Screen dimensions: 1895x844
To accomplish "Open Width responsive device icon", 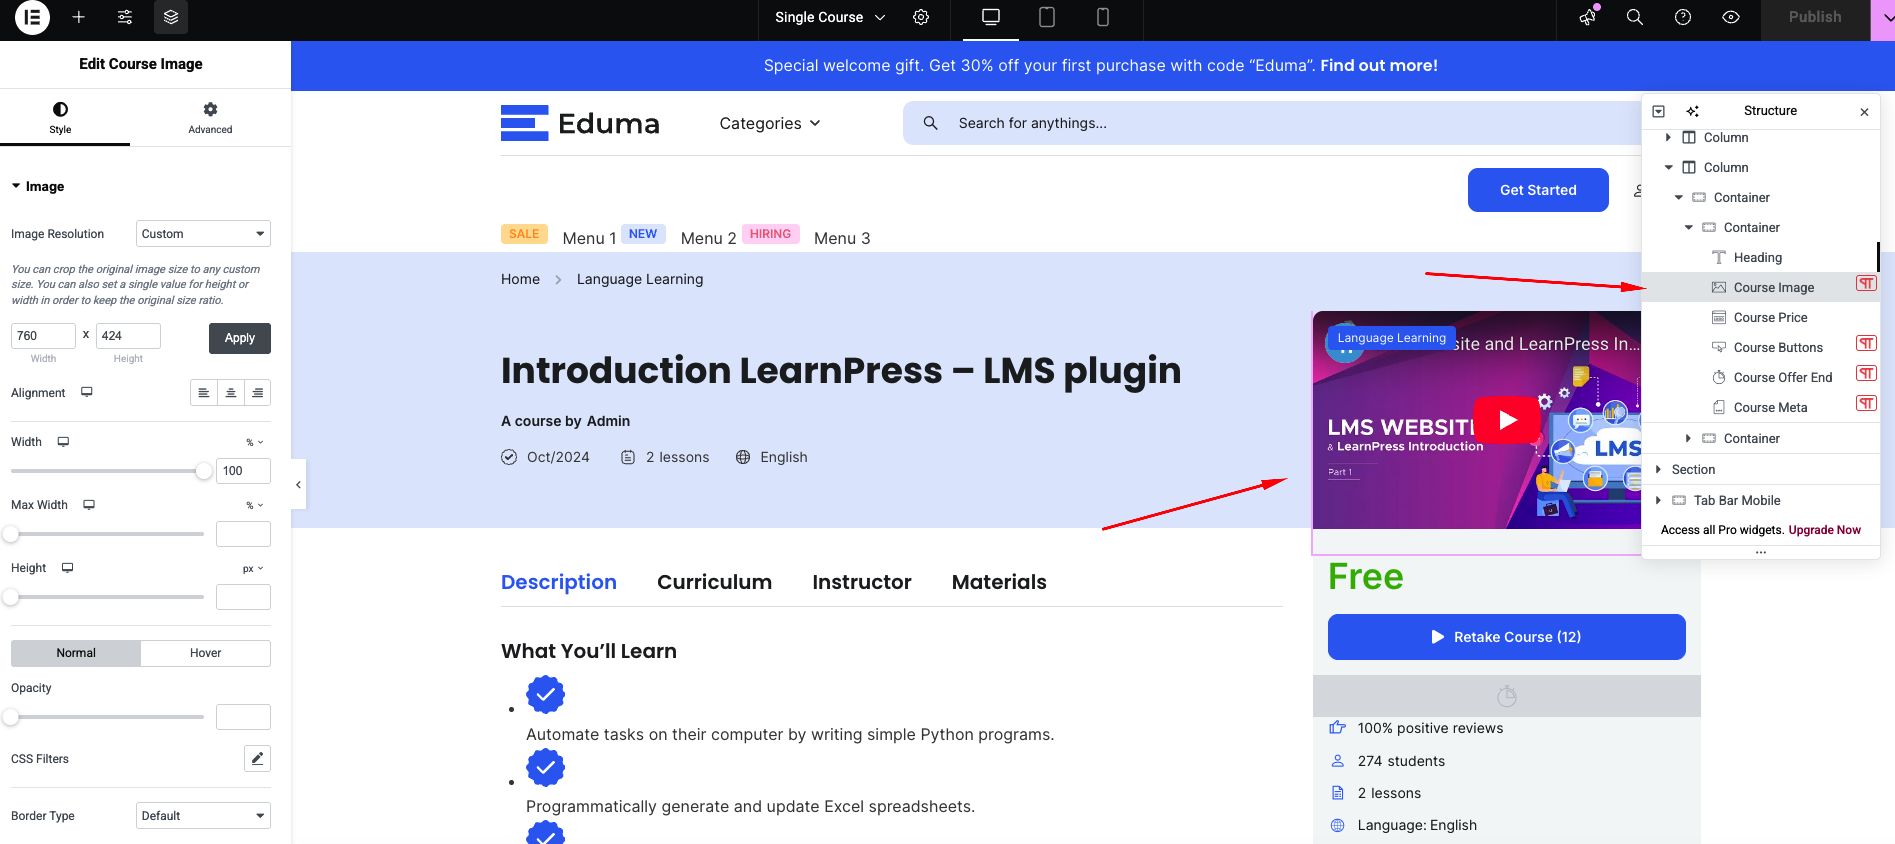I will click(63, 441).
